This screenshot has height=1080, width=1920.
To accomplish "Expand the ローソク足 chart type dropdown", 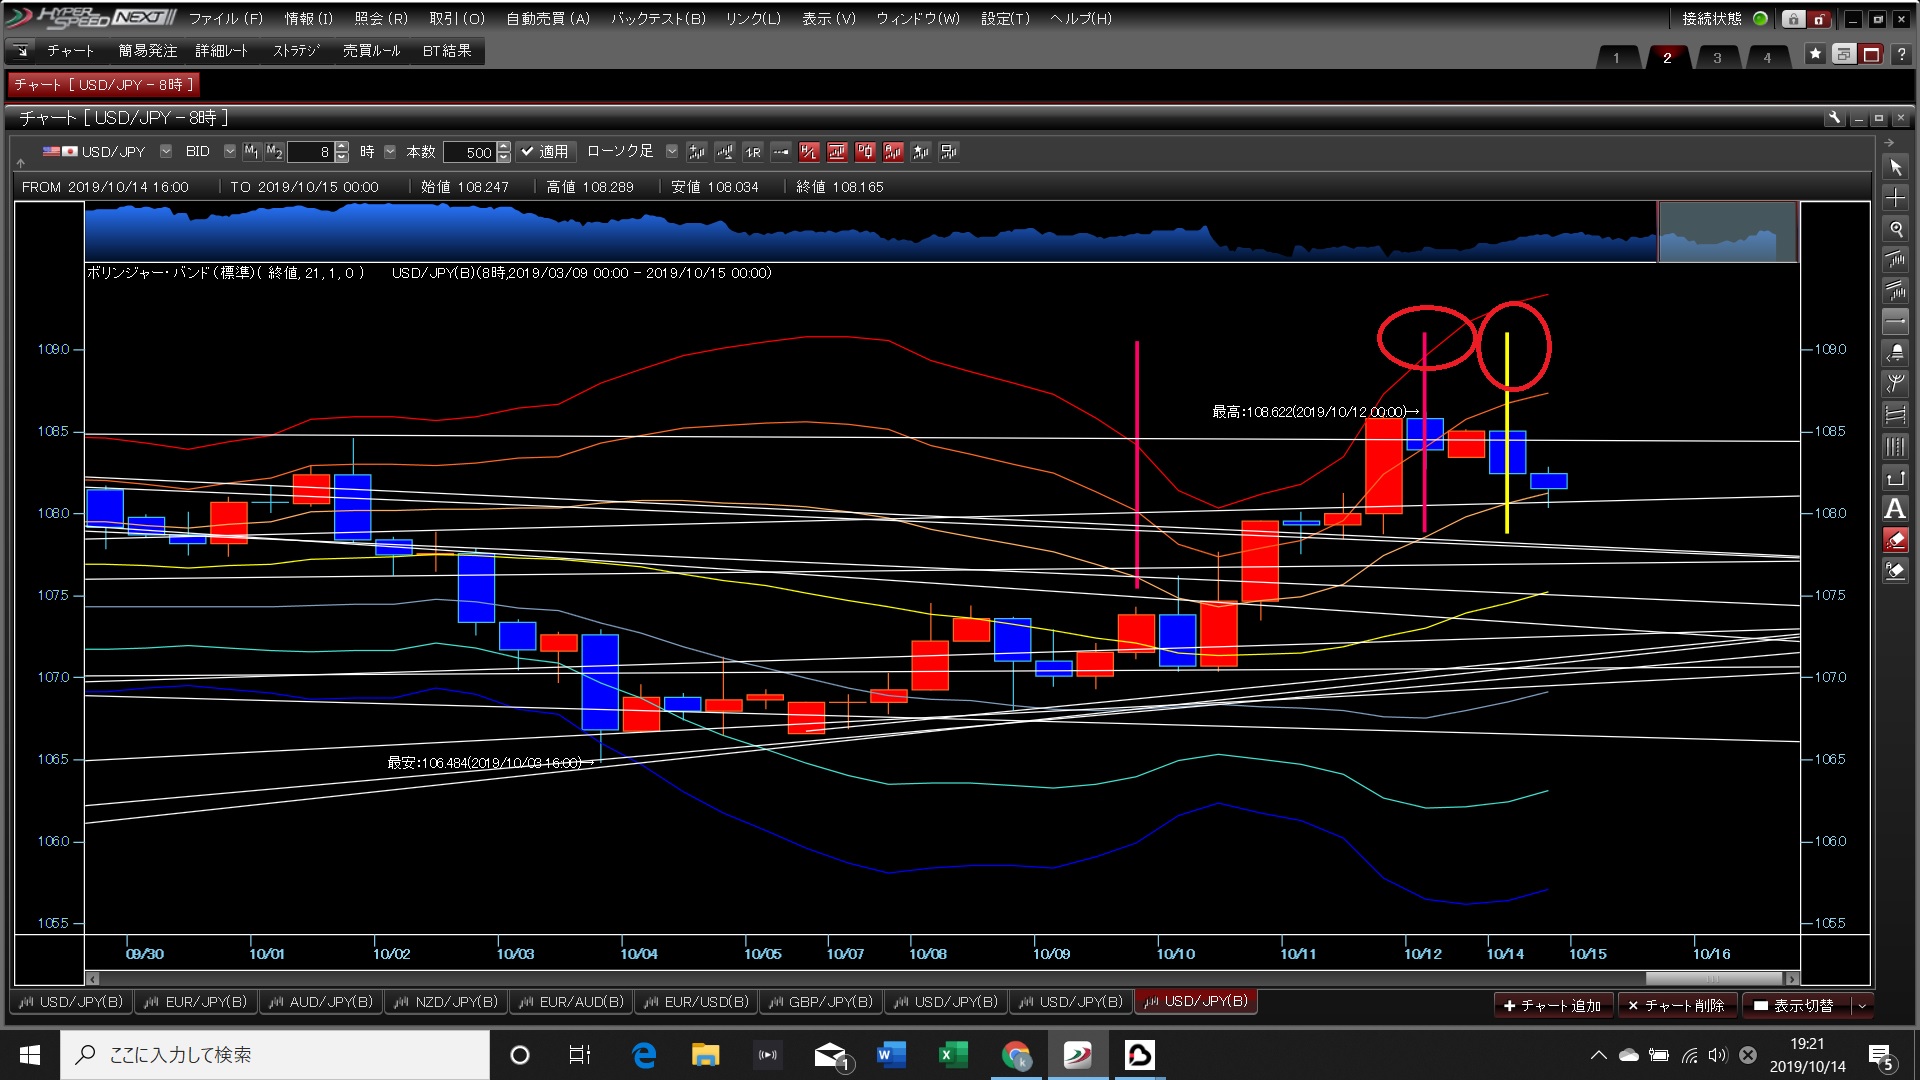I will (x=672, y=152).
